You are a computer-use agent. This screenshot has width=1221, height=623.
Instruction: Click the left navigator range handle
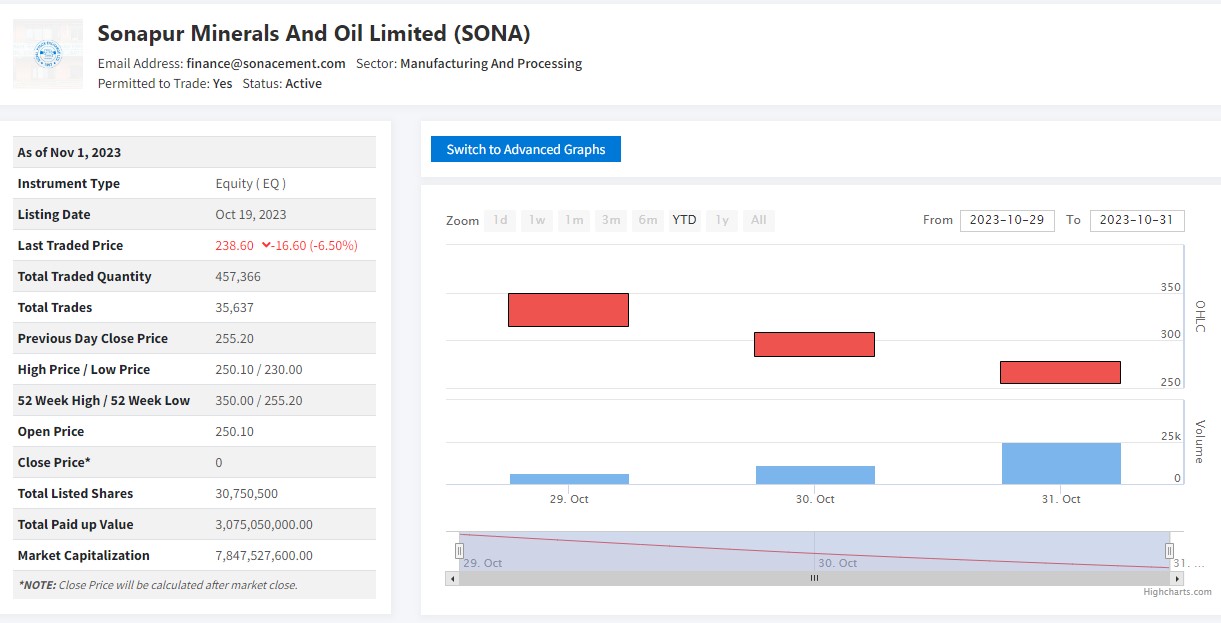pos(459,551)
